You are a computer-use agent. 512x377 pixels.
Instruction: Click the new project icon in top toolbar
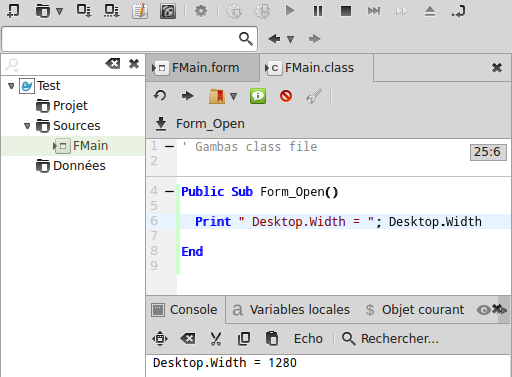click(x=13, y=11)
